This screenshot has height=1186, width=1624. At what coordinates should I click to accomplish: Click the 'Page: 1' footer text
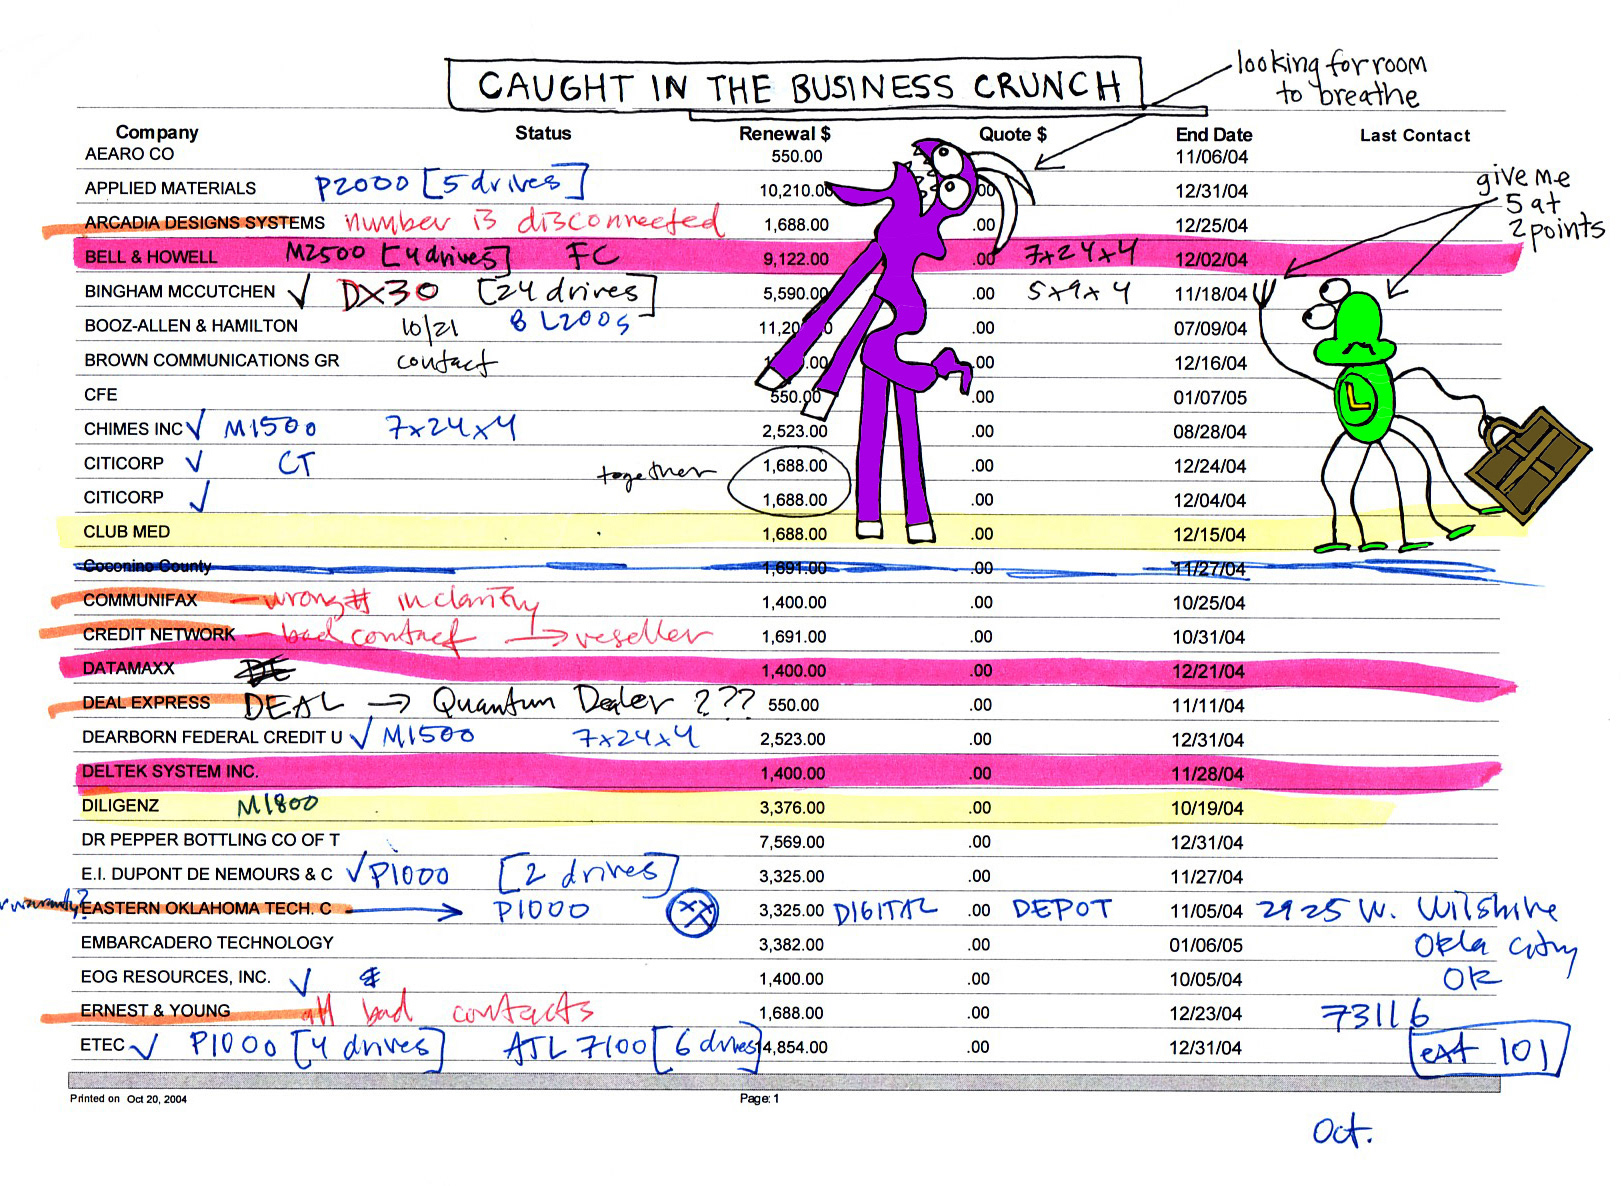759,1098
